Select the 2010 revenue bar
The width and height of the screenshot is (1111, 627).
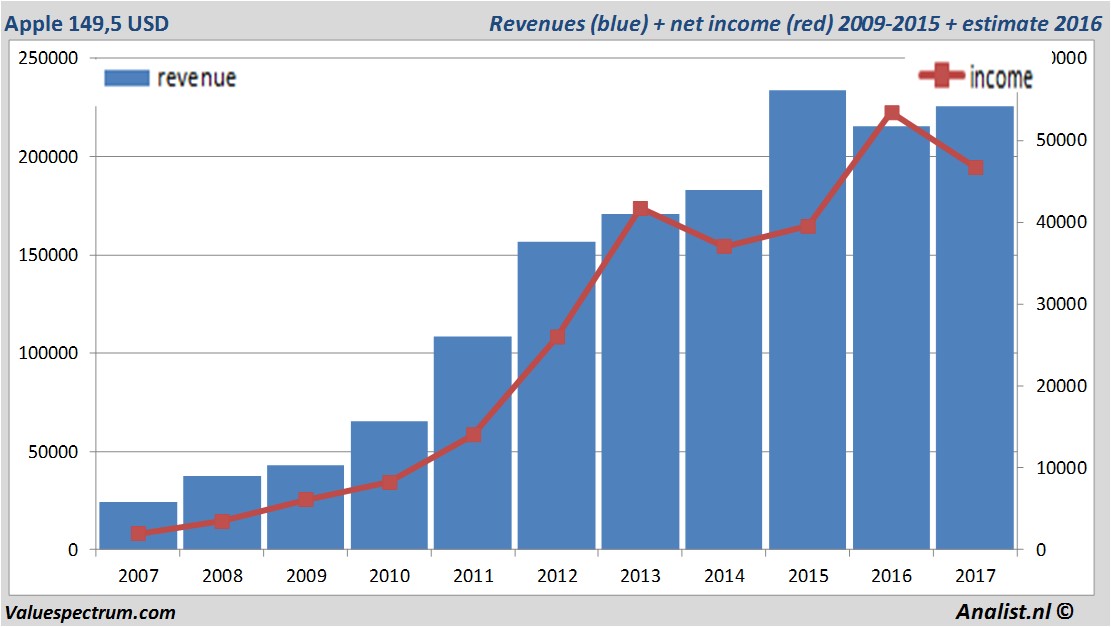point(389,485)
